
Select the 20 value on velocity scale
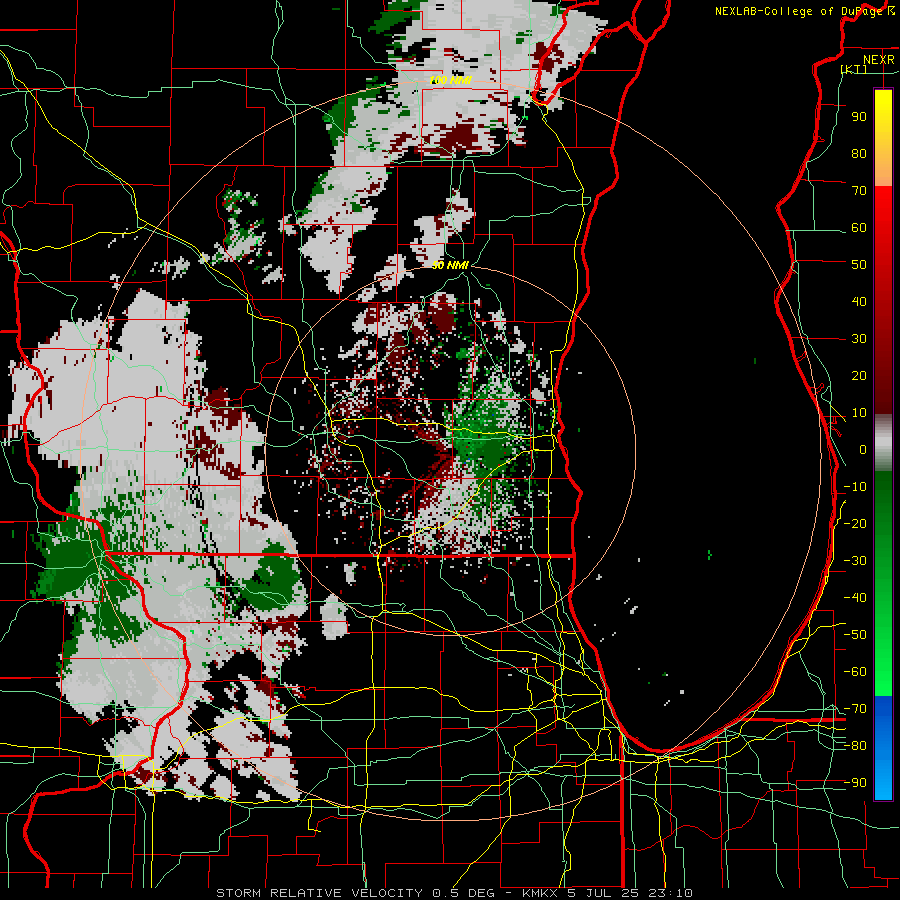(859, 376)
